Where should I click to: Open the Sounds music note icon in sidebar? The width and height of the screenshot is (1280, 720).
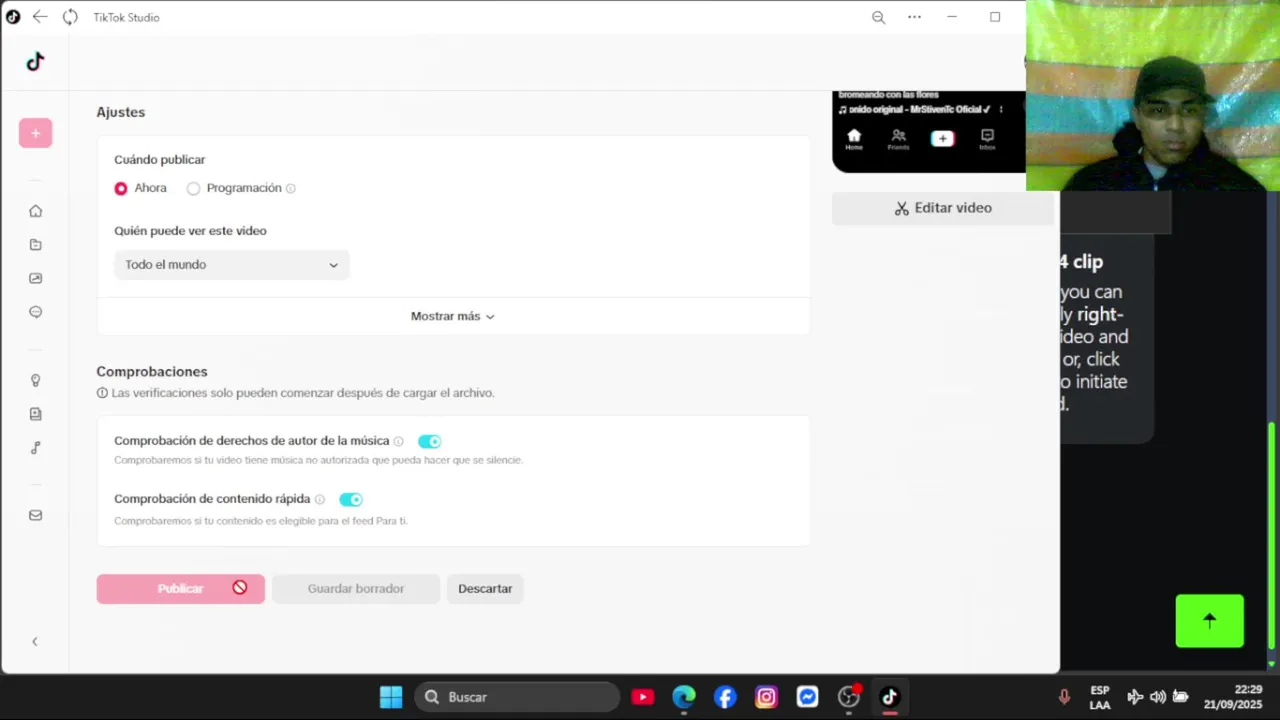coord(35,448)
